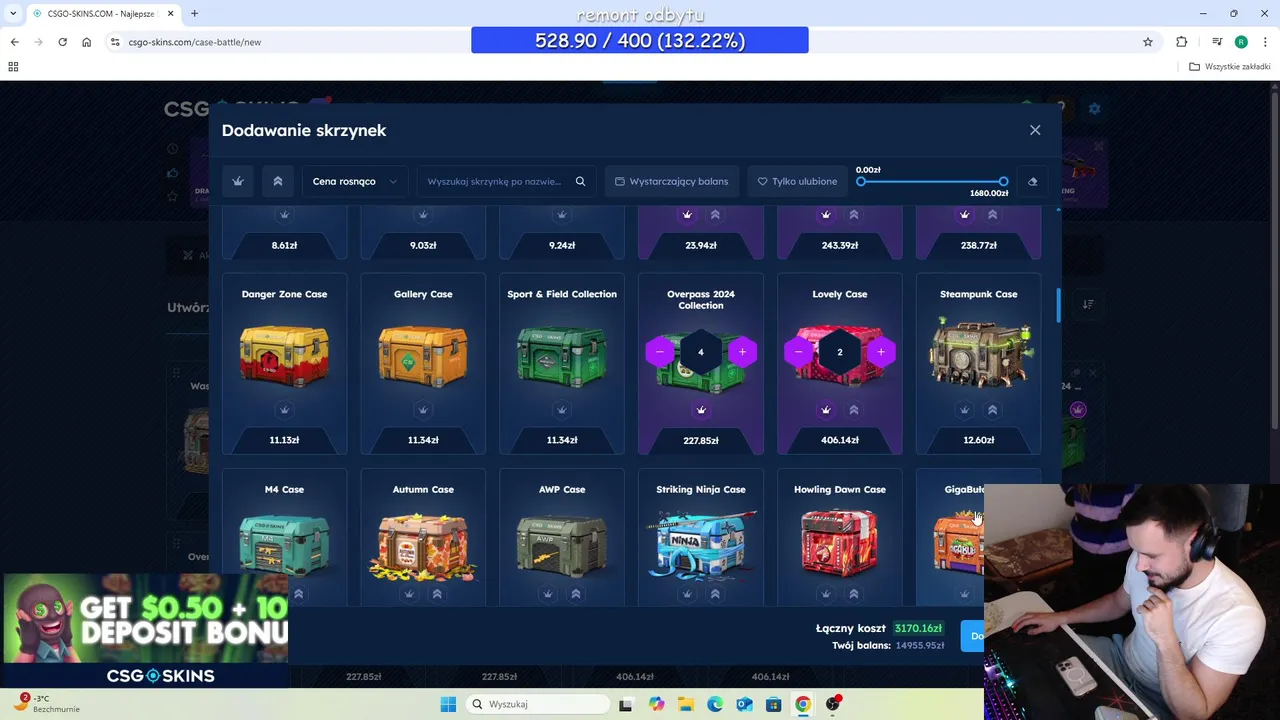Click the crown above the 9.24zł price

click(562, 215)
